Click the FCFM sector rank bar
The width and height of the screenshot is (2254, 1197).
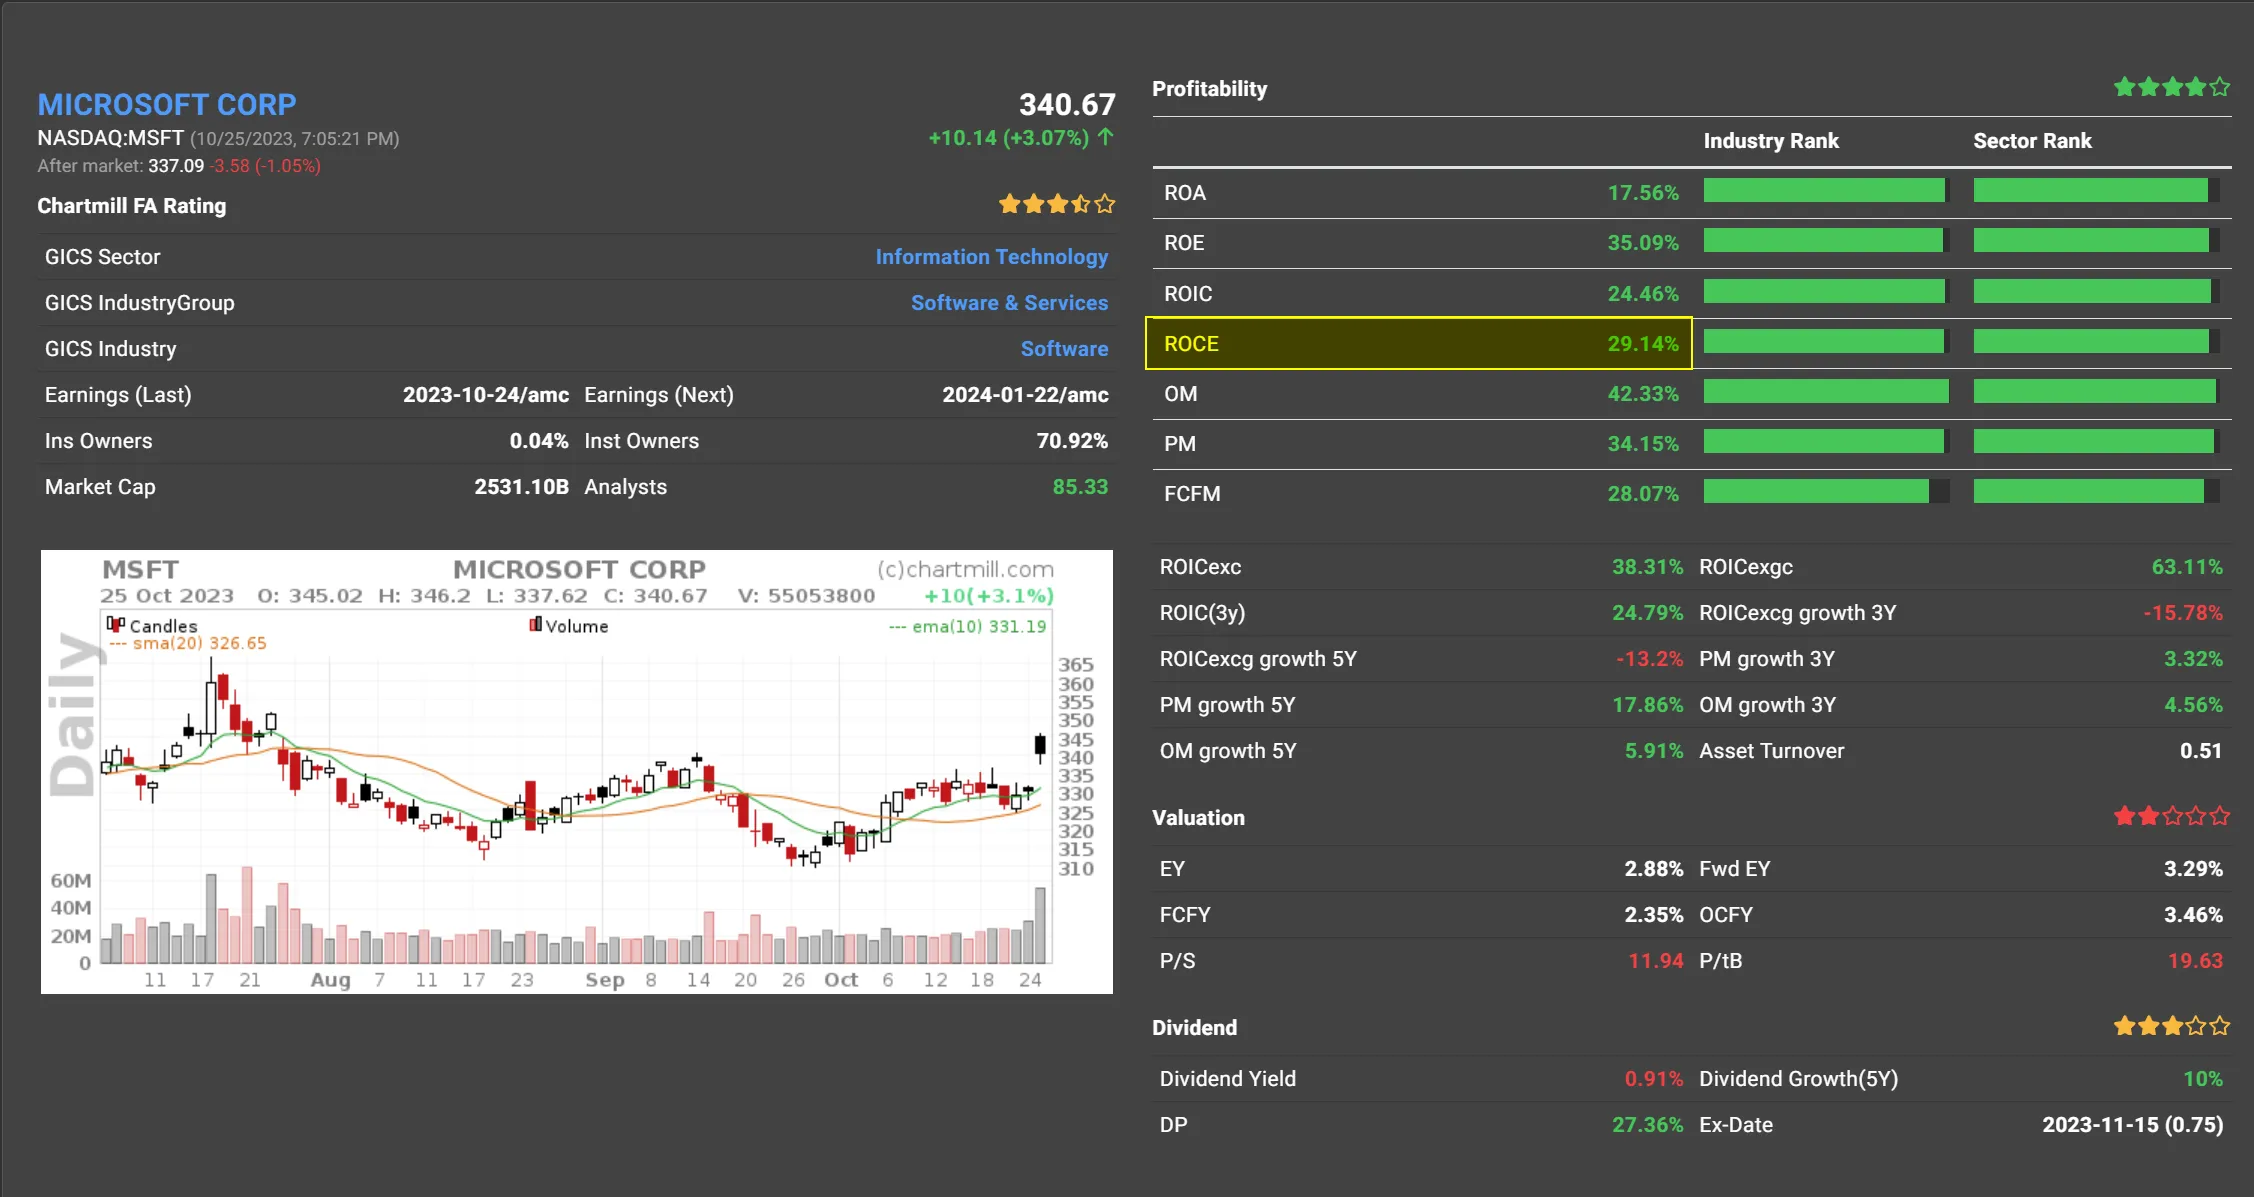2095,492
